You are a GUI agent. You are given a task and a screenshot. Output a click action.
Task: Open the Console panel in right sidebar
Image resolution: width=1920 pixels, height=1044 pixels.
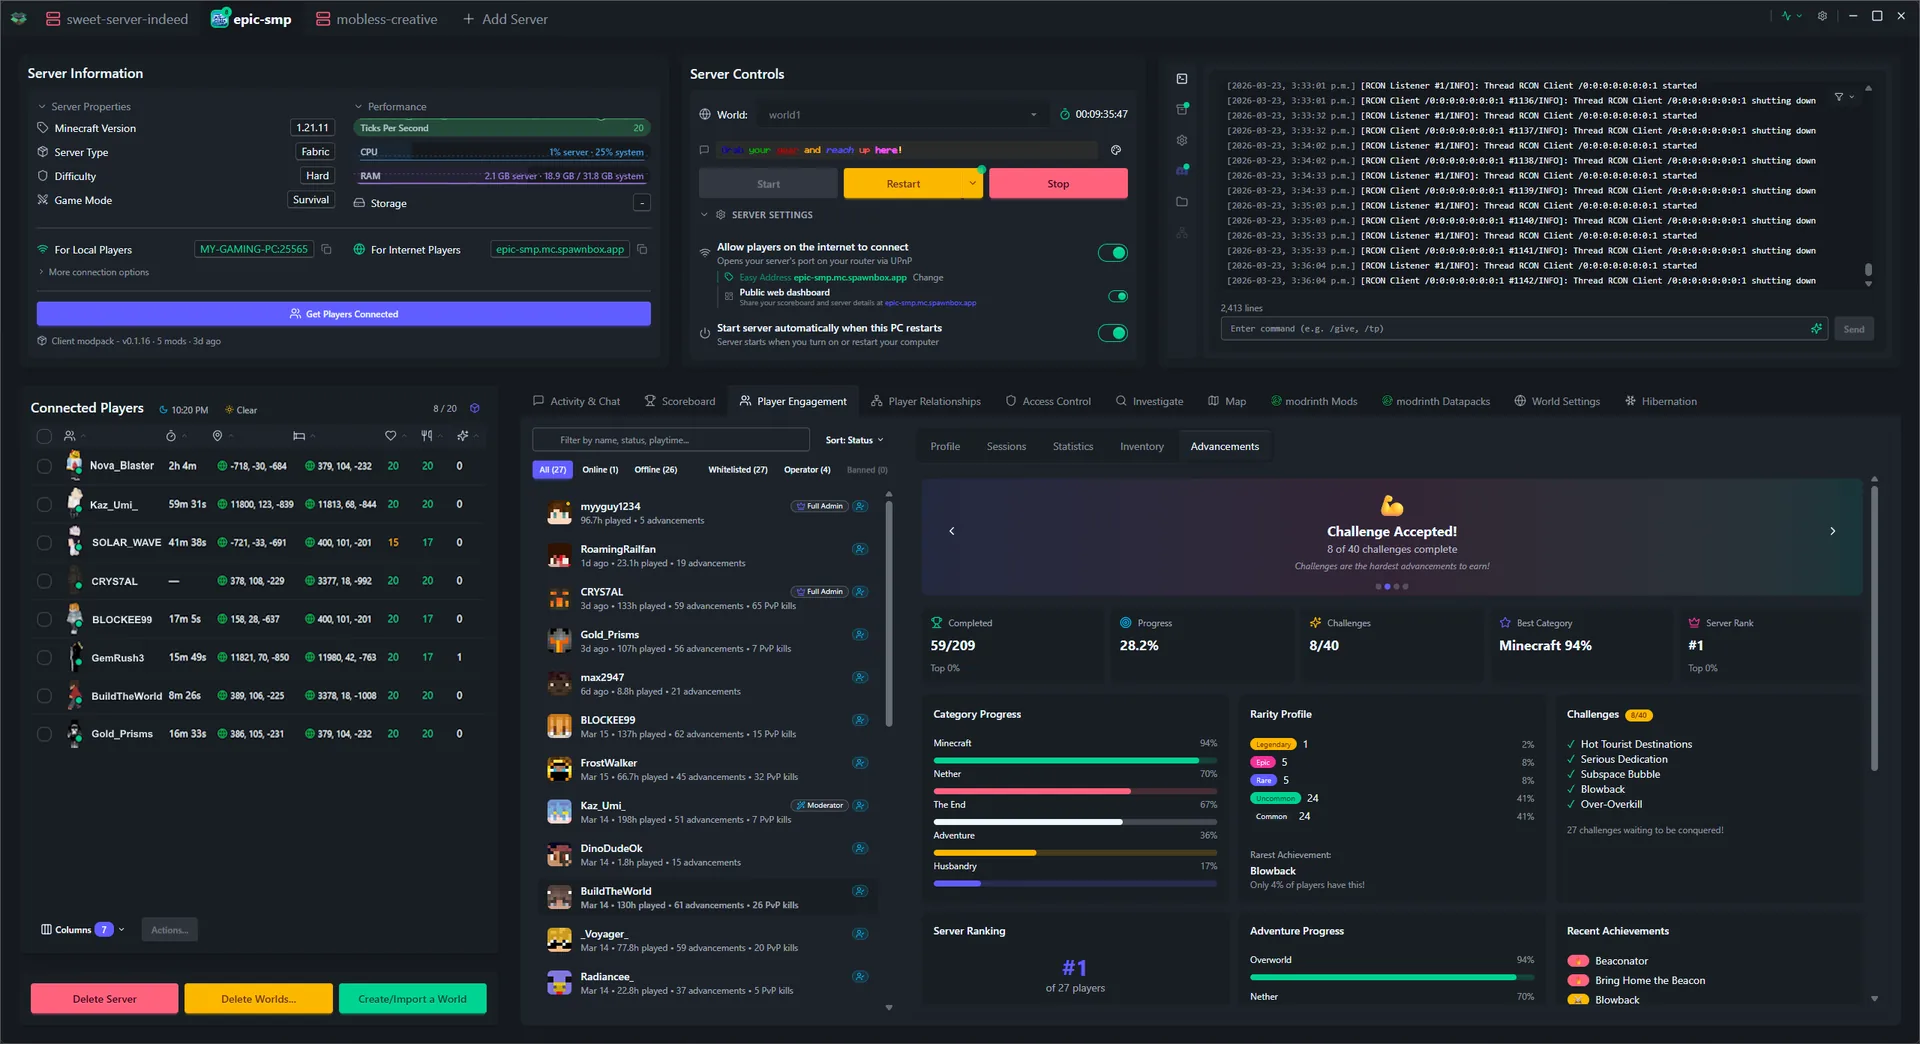click(1182, 78)
